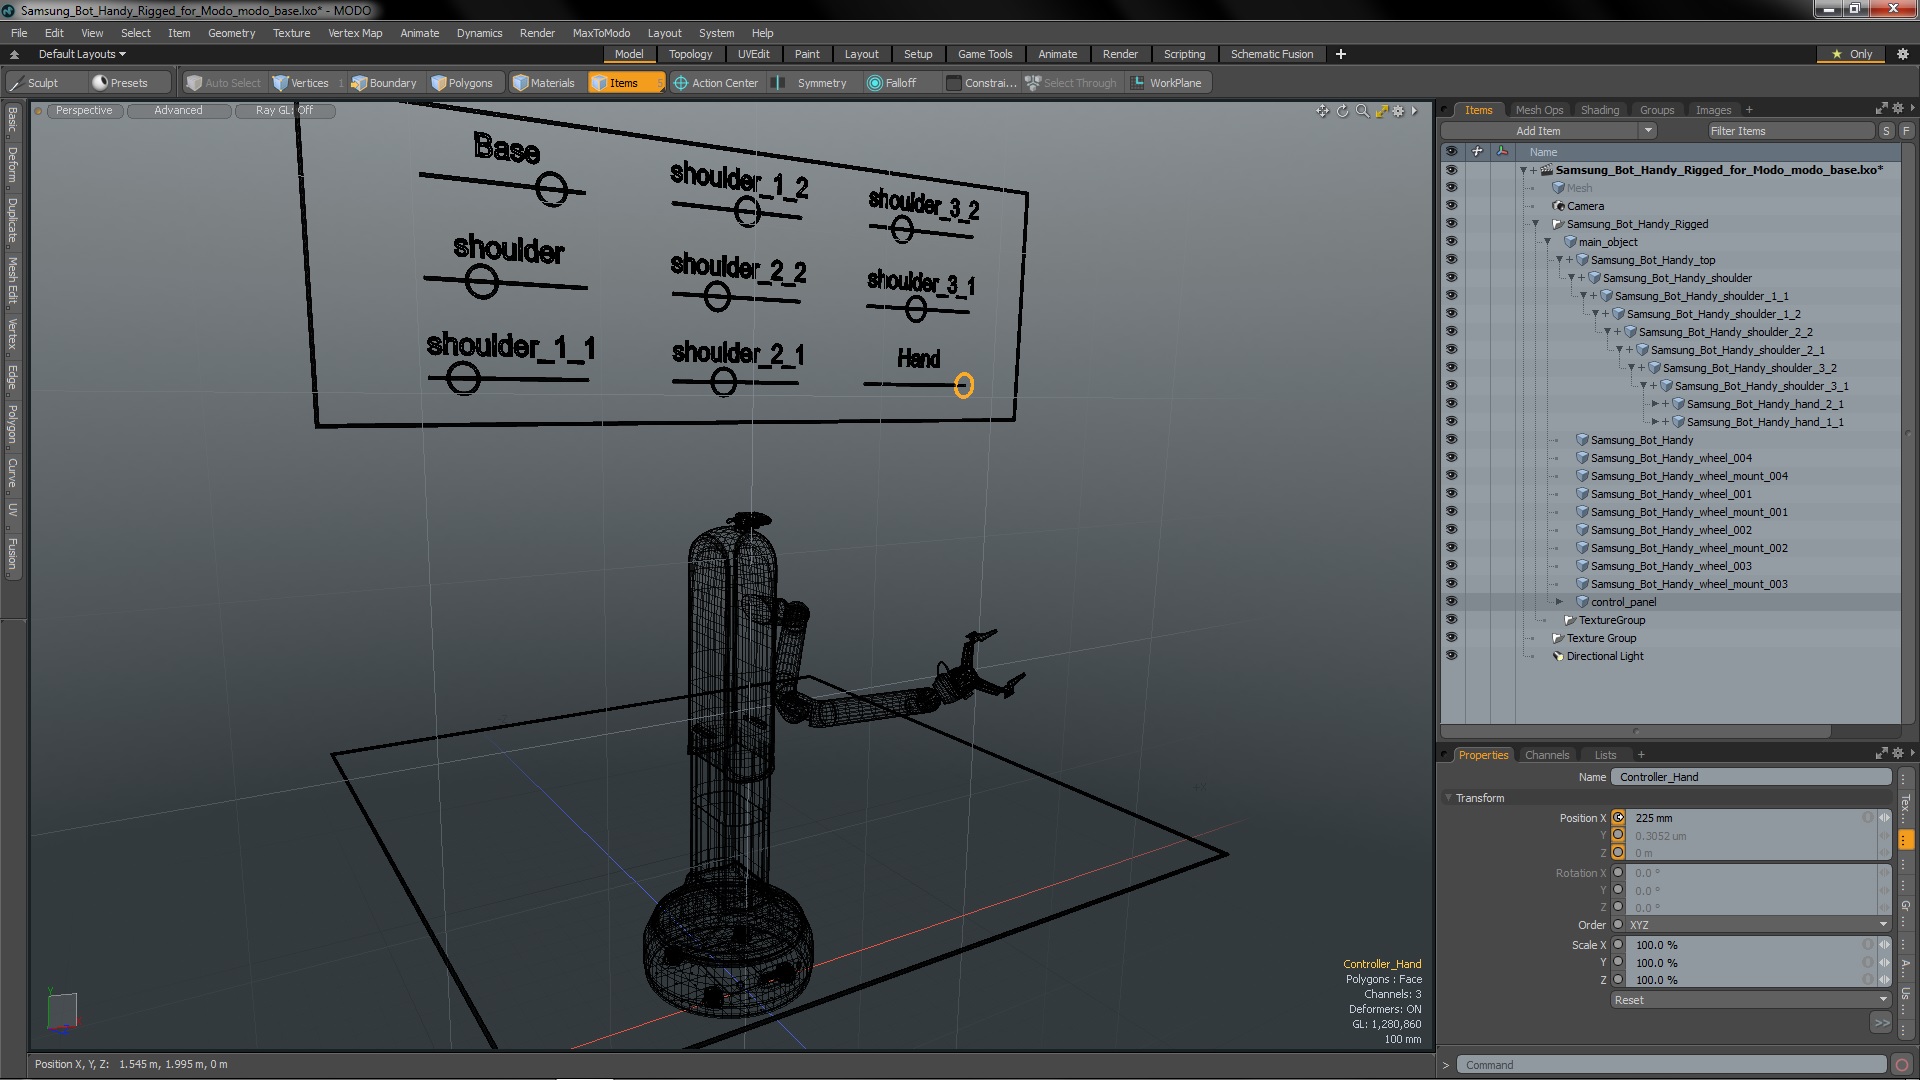Toggle visibility of control_panel item

1451,602
